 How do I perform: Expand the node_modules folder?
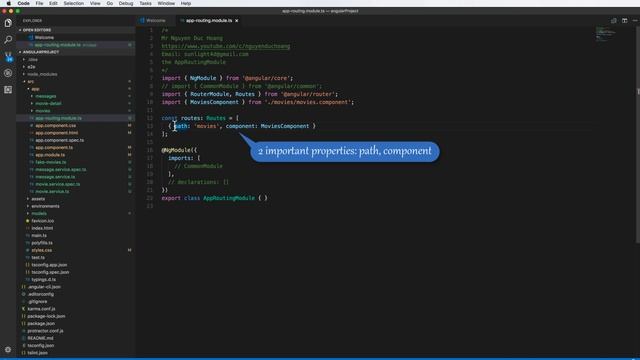pos(42,74)
